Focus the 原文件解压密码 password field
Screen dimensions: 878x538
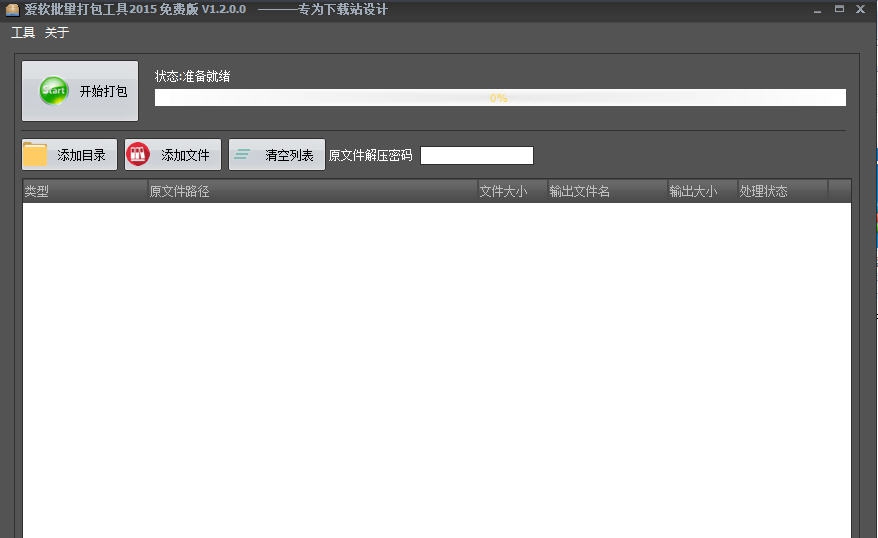click(x=477, y=156)
